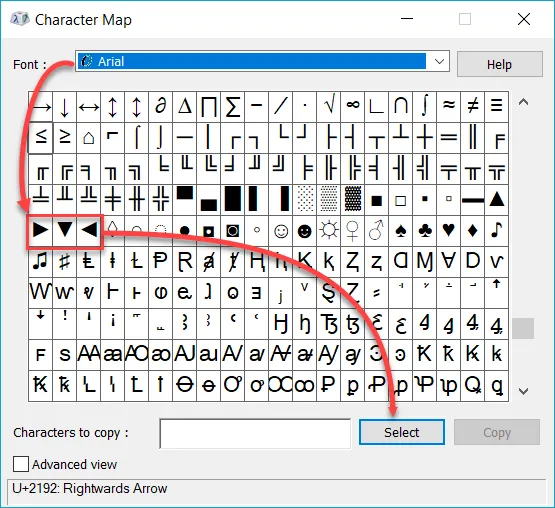Click the Select button
The height and width of the screenshot is (508, 555).
point(402,432)
